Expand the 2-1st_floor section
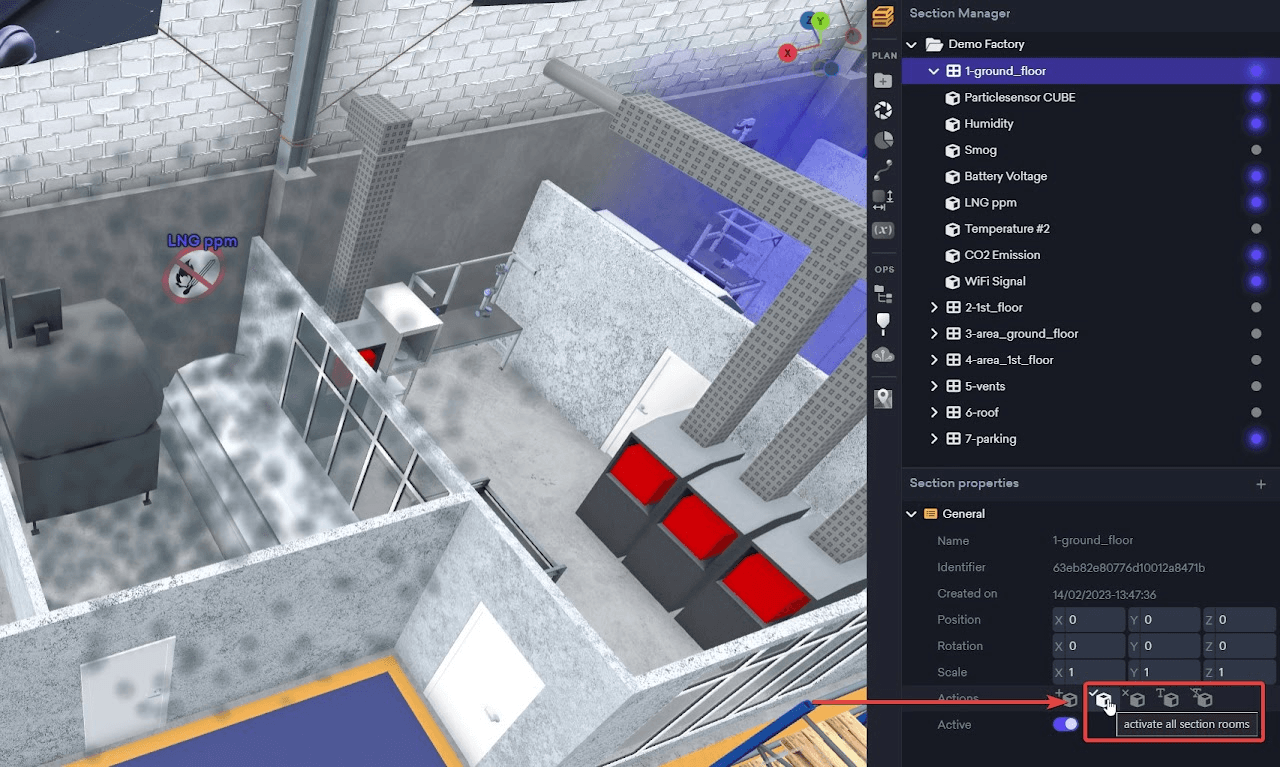This screenshot has height=767, width=1280. [x=935, y=307]
